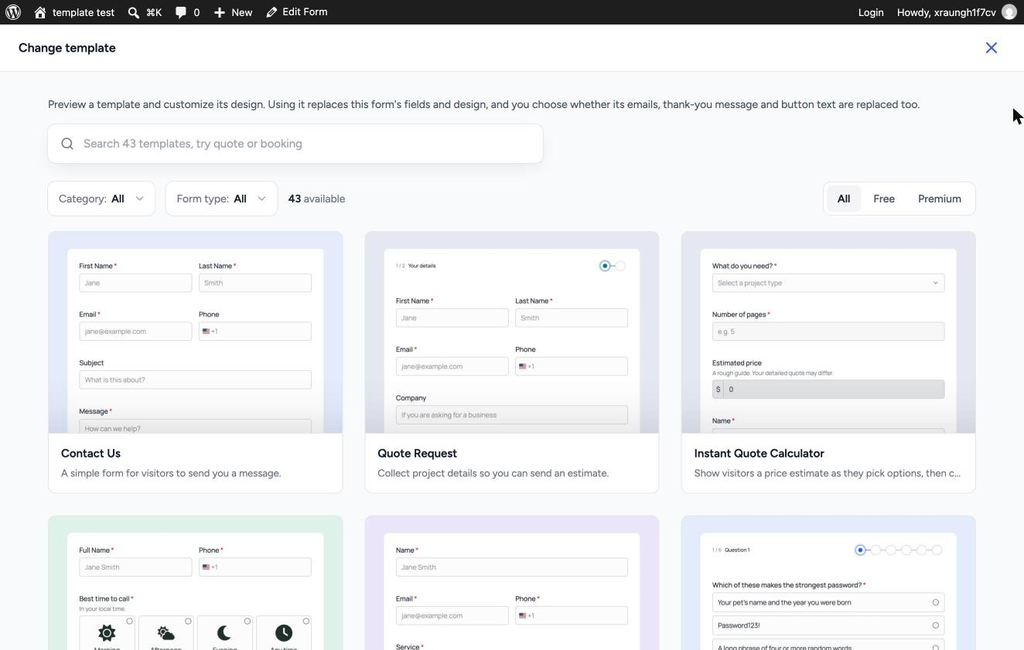Open the user avatar in admin bar
This screenshot has width=1024, height=650.
pos(1009,12)
